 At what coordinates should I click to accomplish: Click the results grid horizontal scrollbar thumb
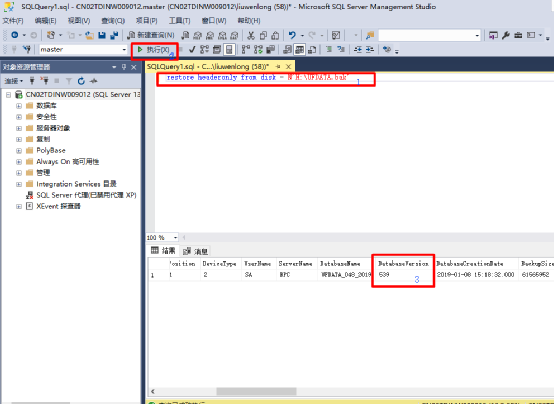coord(257,391)
